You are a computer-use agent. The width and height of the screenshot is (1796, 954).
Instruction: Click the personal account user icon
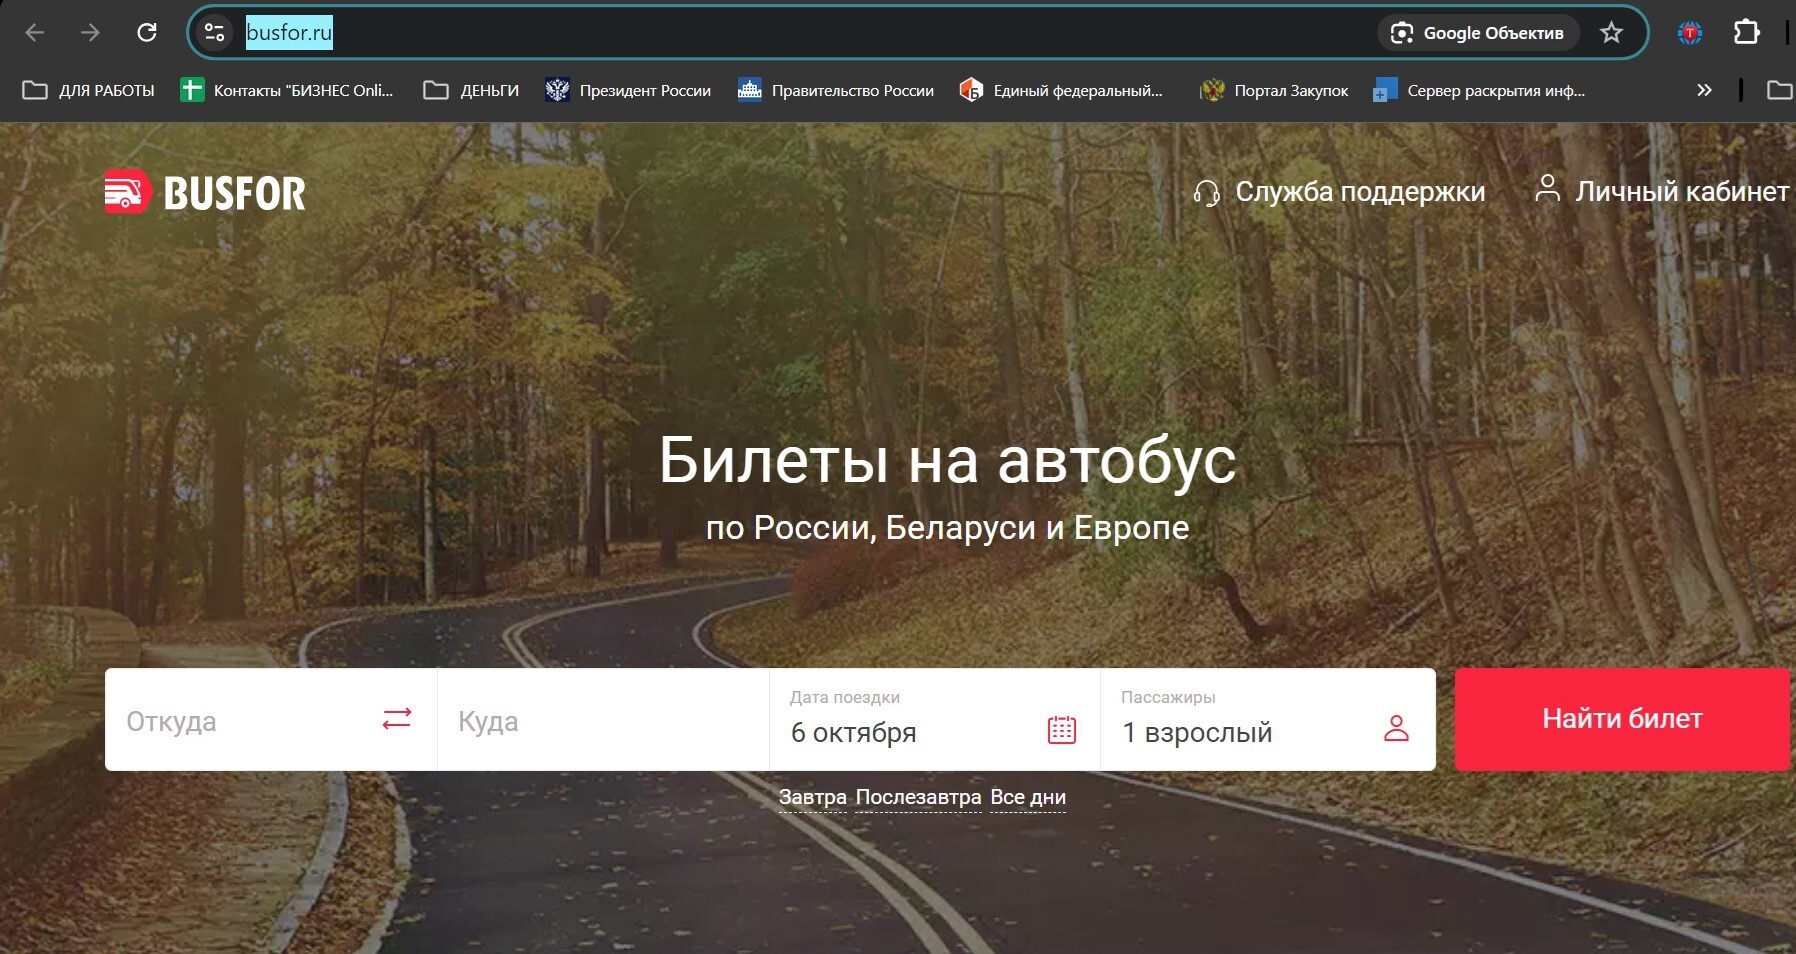click(1547, 188)
